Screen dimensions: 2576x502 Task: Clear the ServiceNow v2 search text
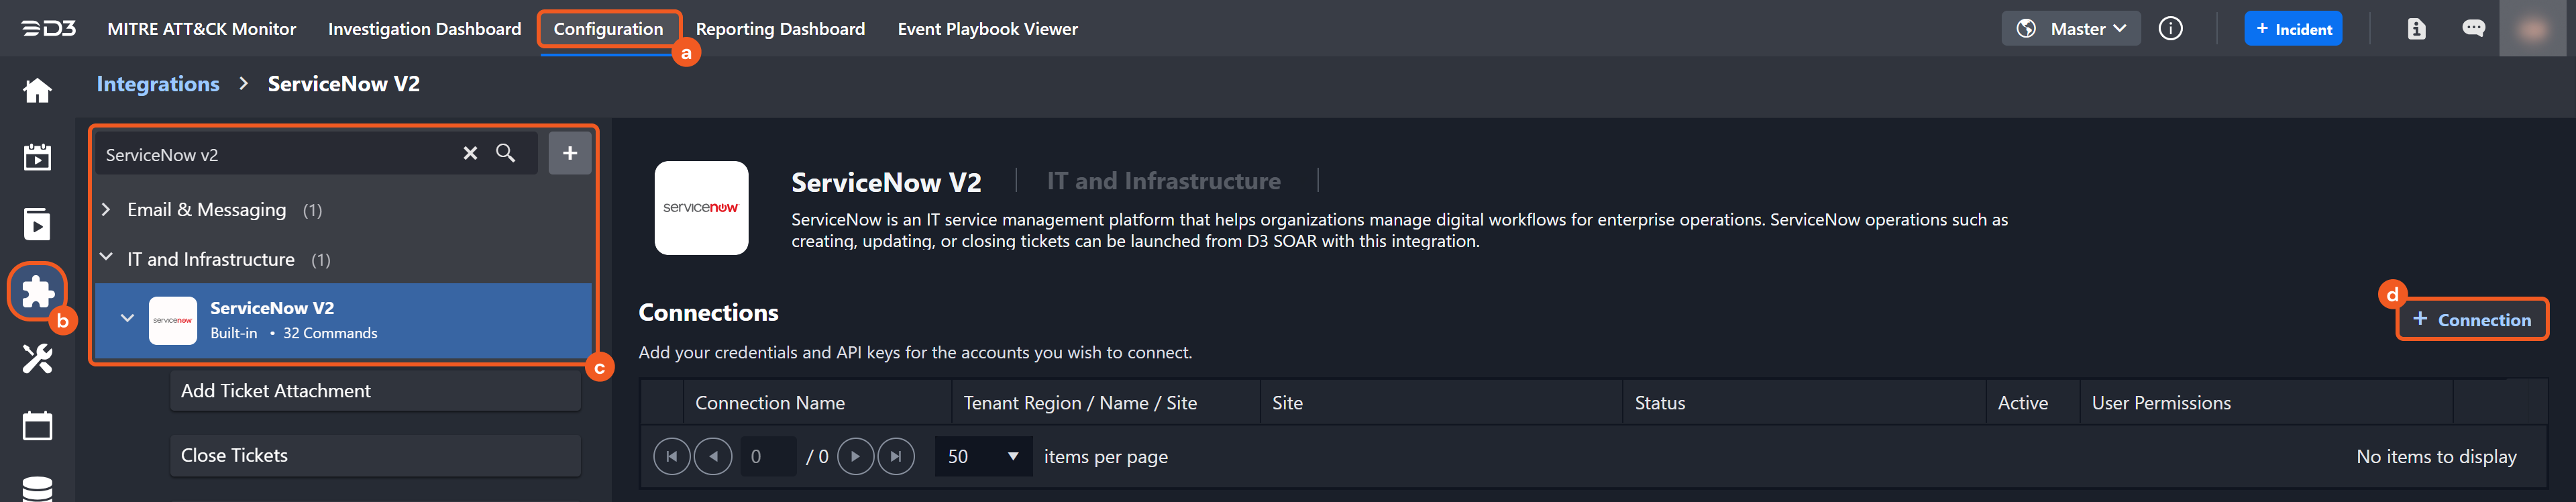tap(470, 153)
